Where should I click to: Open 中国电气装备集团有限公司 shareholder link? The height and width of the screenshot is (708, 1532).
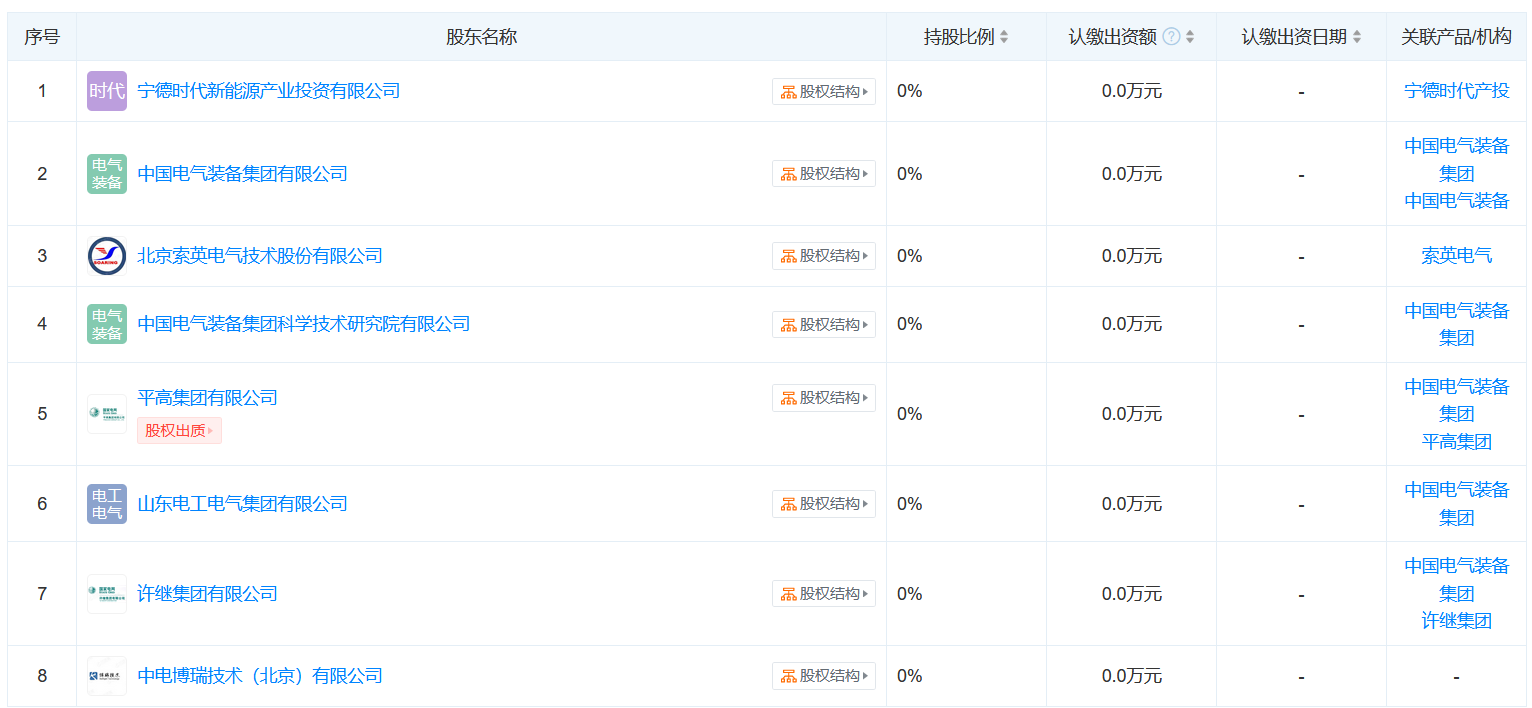[242, 174]
